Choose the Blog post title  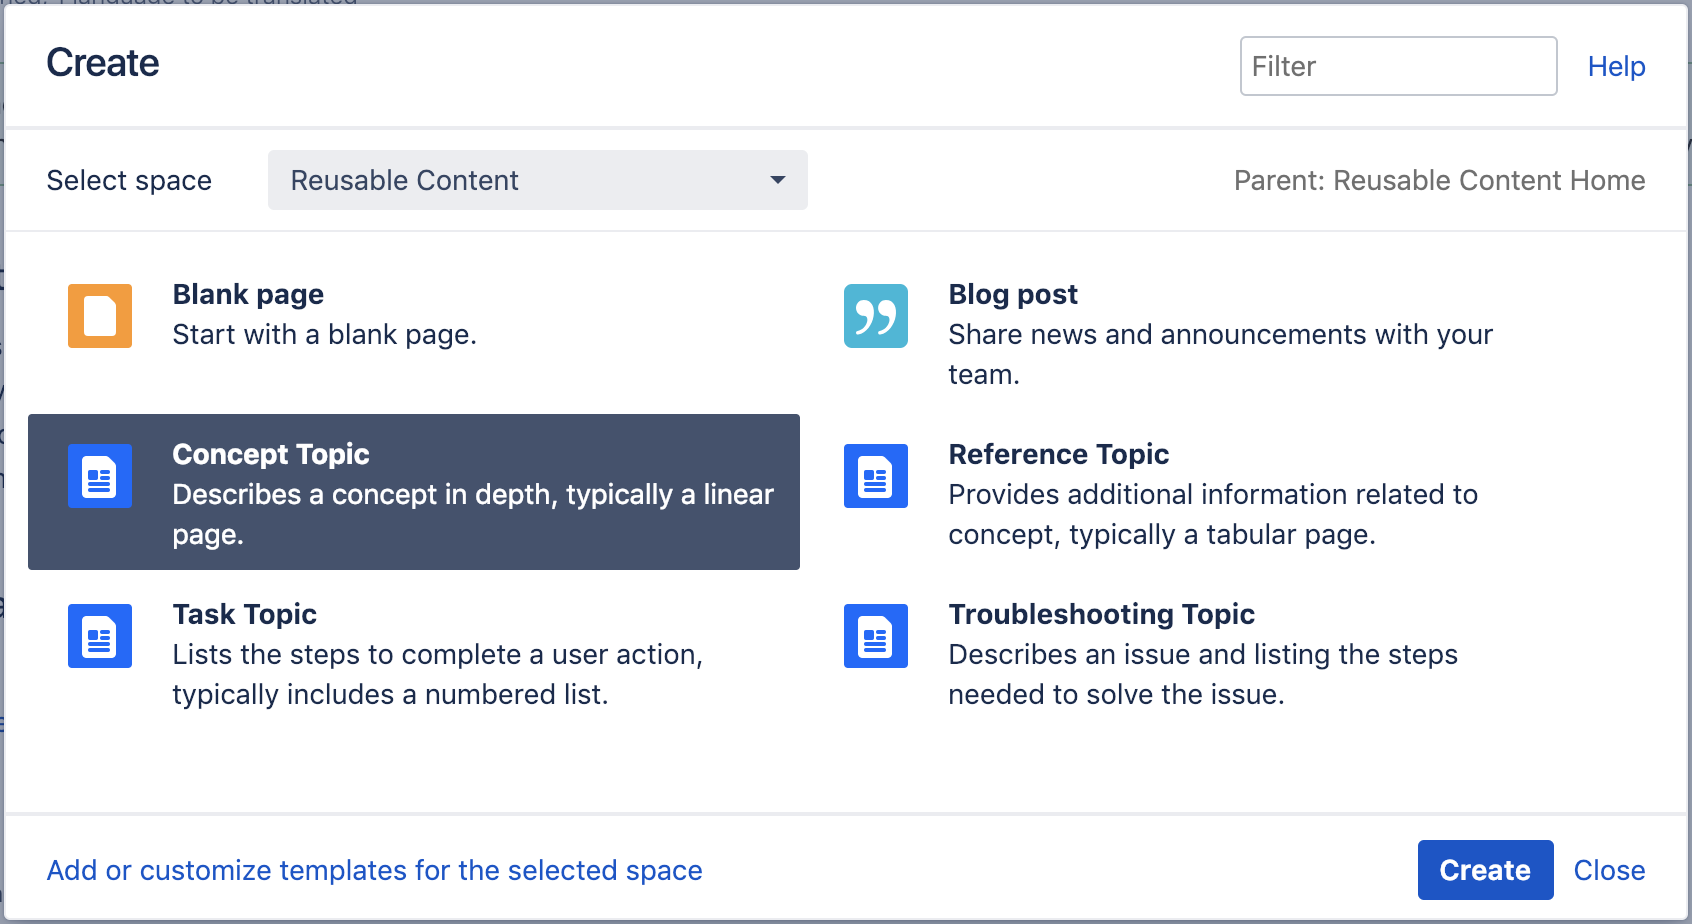[x=1013, y=294]
